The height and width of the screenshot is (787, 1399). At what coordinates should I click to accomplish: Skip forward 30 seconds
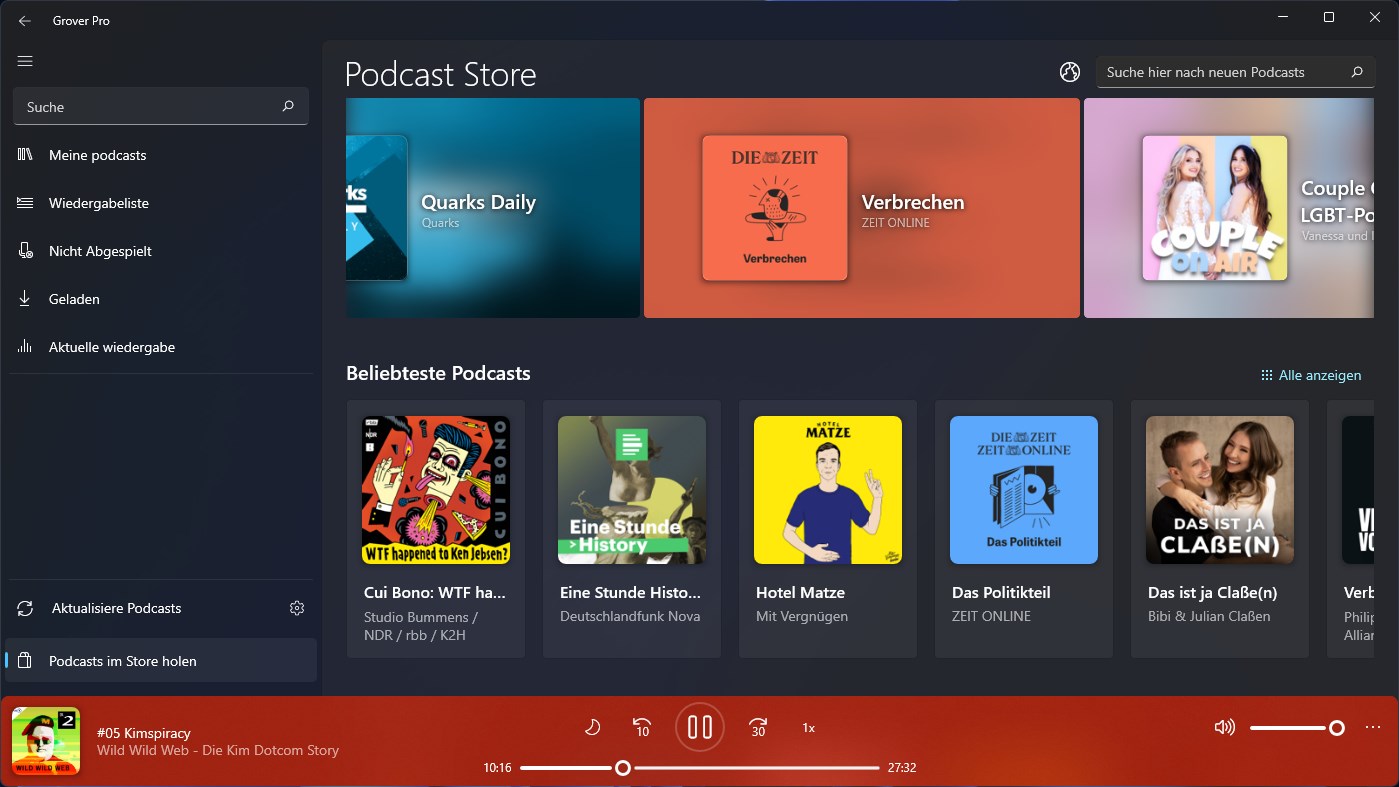click(x=758, y=727)
